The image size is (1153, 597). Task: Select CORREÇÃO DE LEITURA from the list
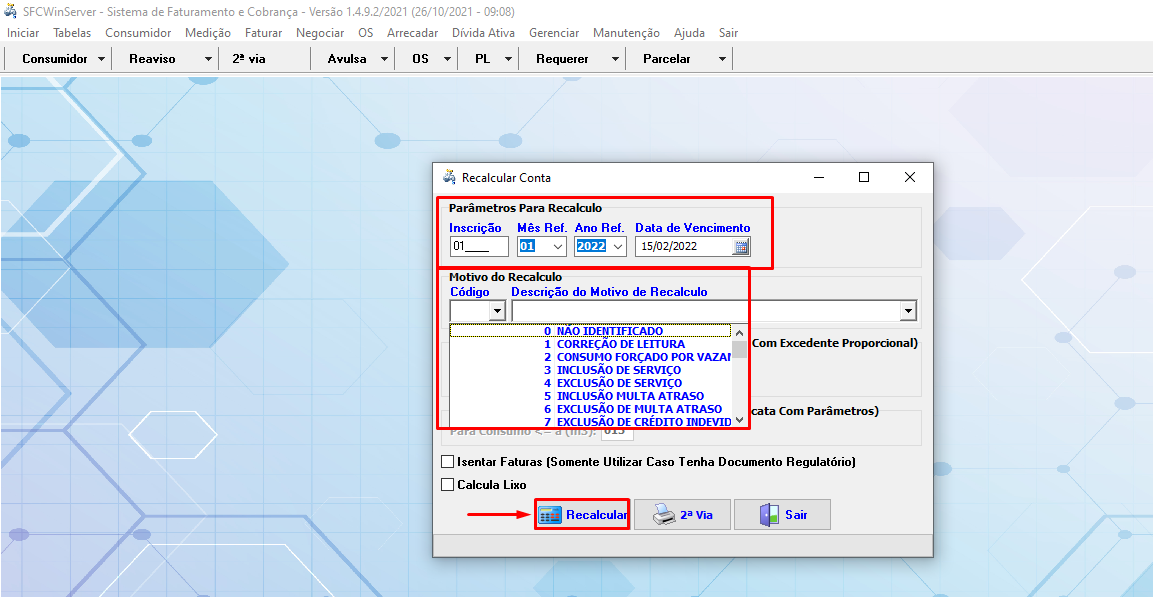[x=620, y=344]
